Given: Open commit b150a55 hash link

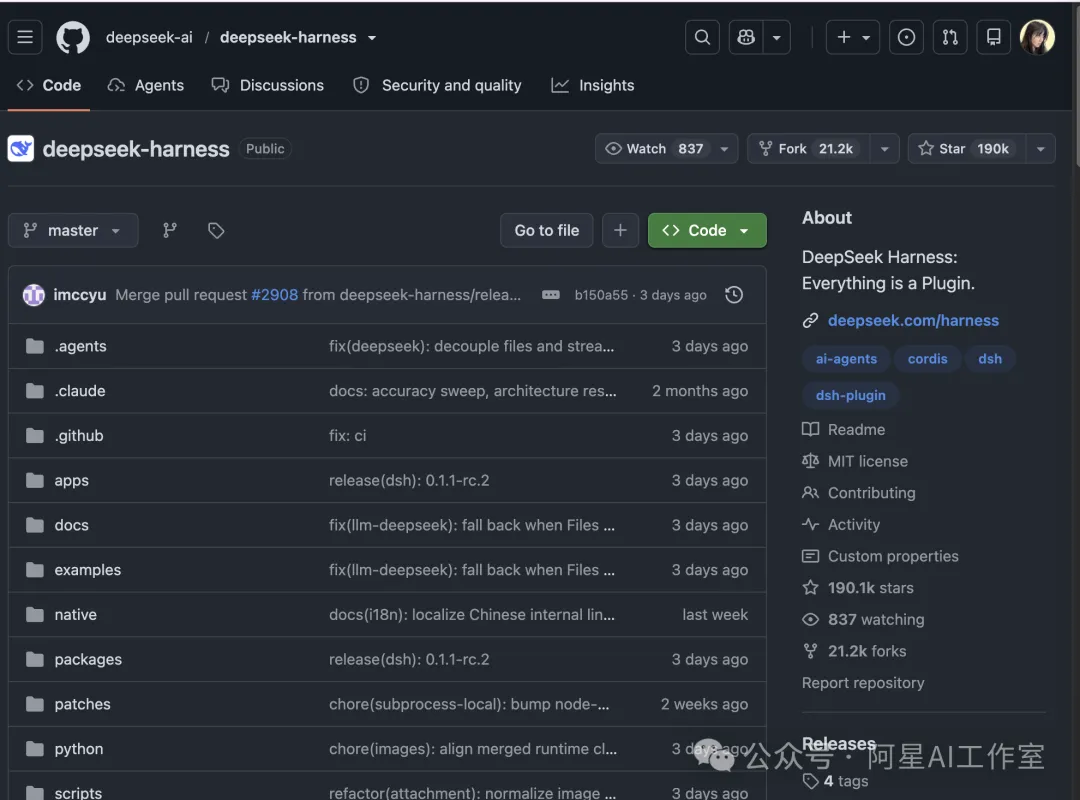Looking at the screenshot, I should pos(601,295).
